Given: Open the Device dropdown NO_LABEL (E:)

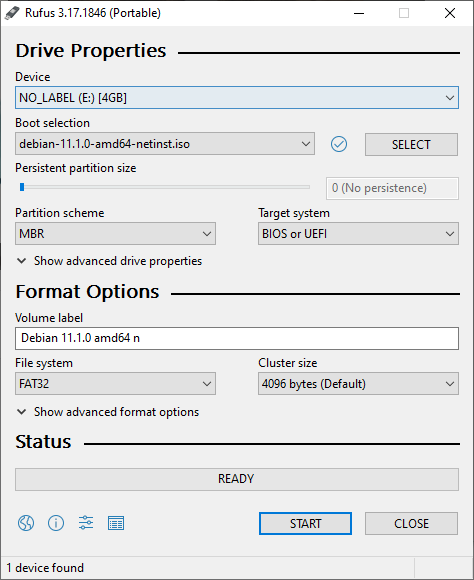Looking at the screenshot, I should [x=237, y=98].
